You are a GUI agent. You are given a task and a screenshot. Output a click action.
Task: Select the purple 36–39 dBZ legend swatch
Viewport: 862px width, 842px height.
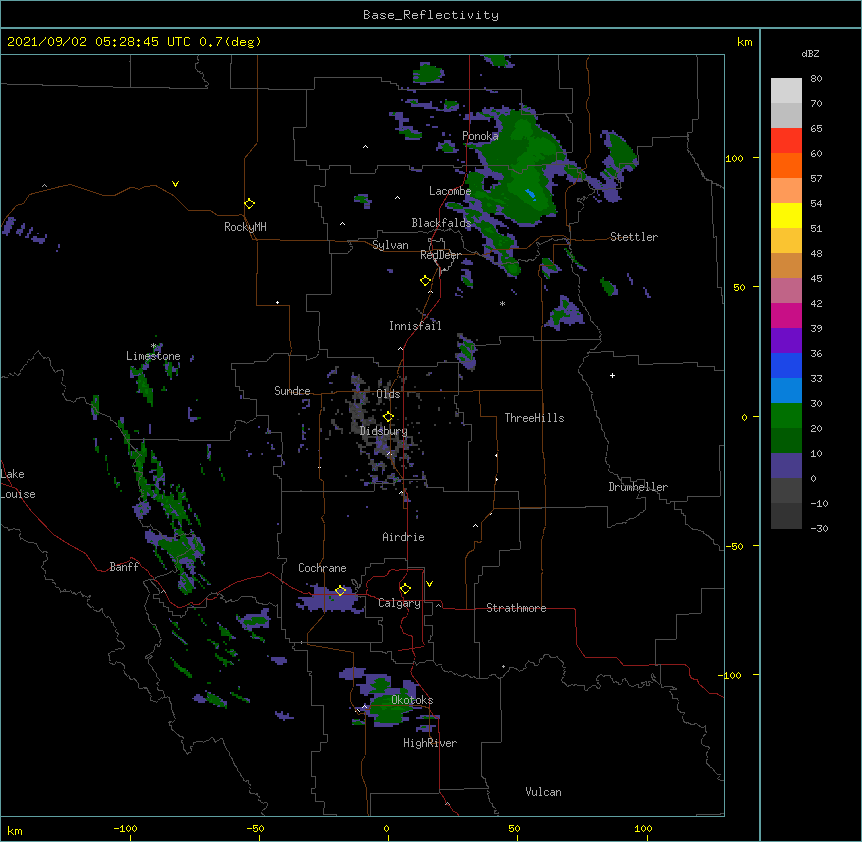pyautogui.click(x=786, y=340)
